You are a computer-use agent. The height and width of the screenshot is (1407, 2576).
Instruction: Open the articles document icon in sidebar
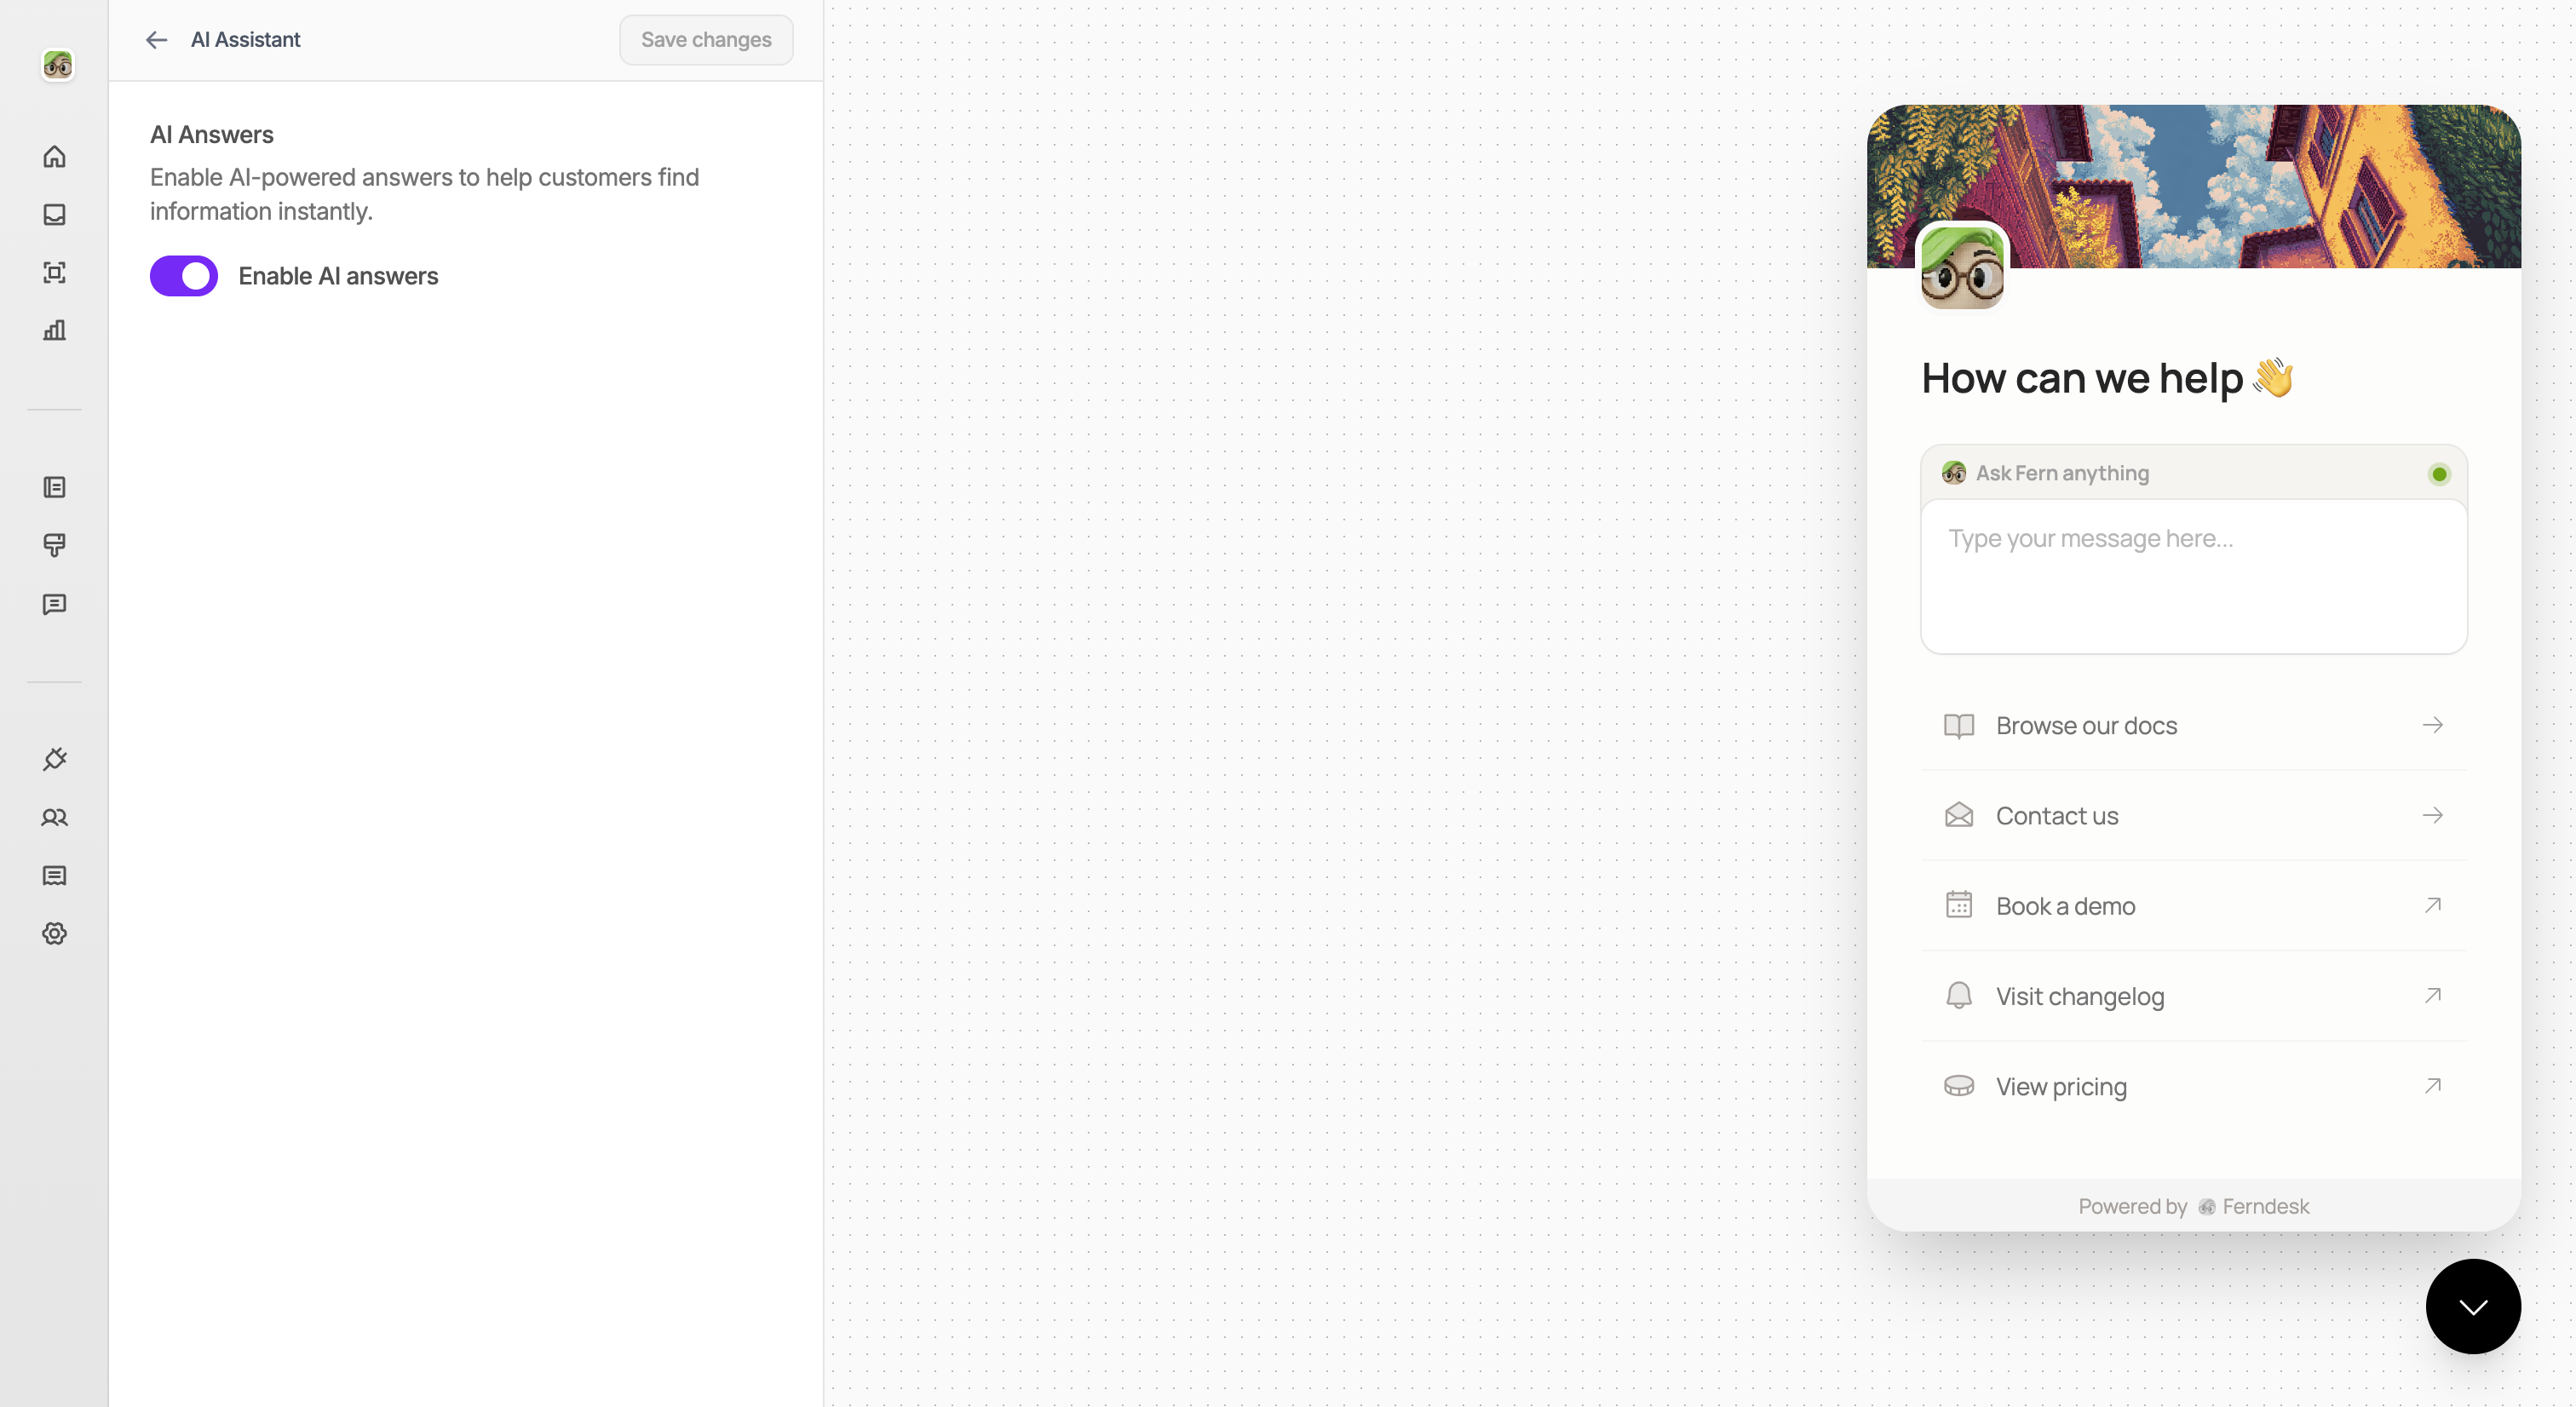54,488
